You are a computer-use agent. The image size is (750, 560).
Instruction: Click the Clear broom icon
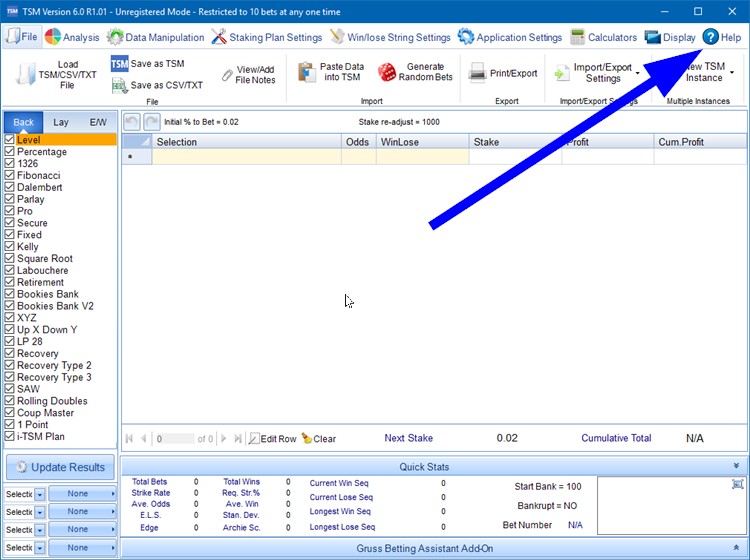[306, 439]
